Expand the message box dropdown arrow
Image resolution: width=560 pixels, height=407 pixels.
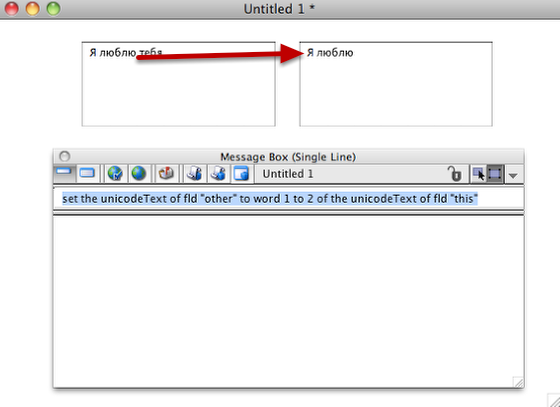513,175
